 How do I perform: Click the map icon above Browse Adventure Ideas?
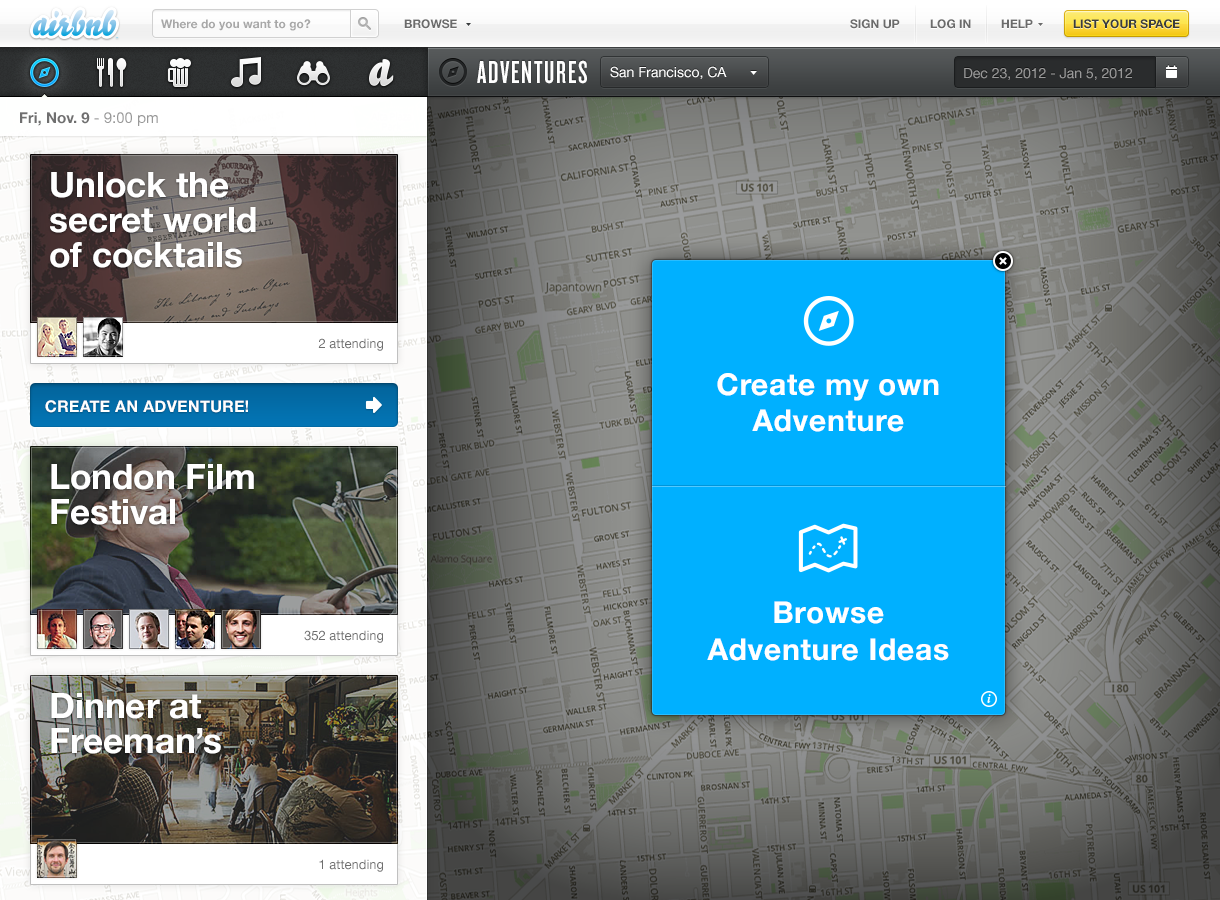pos(828,548)
